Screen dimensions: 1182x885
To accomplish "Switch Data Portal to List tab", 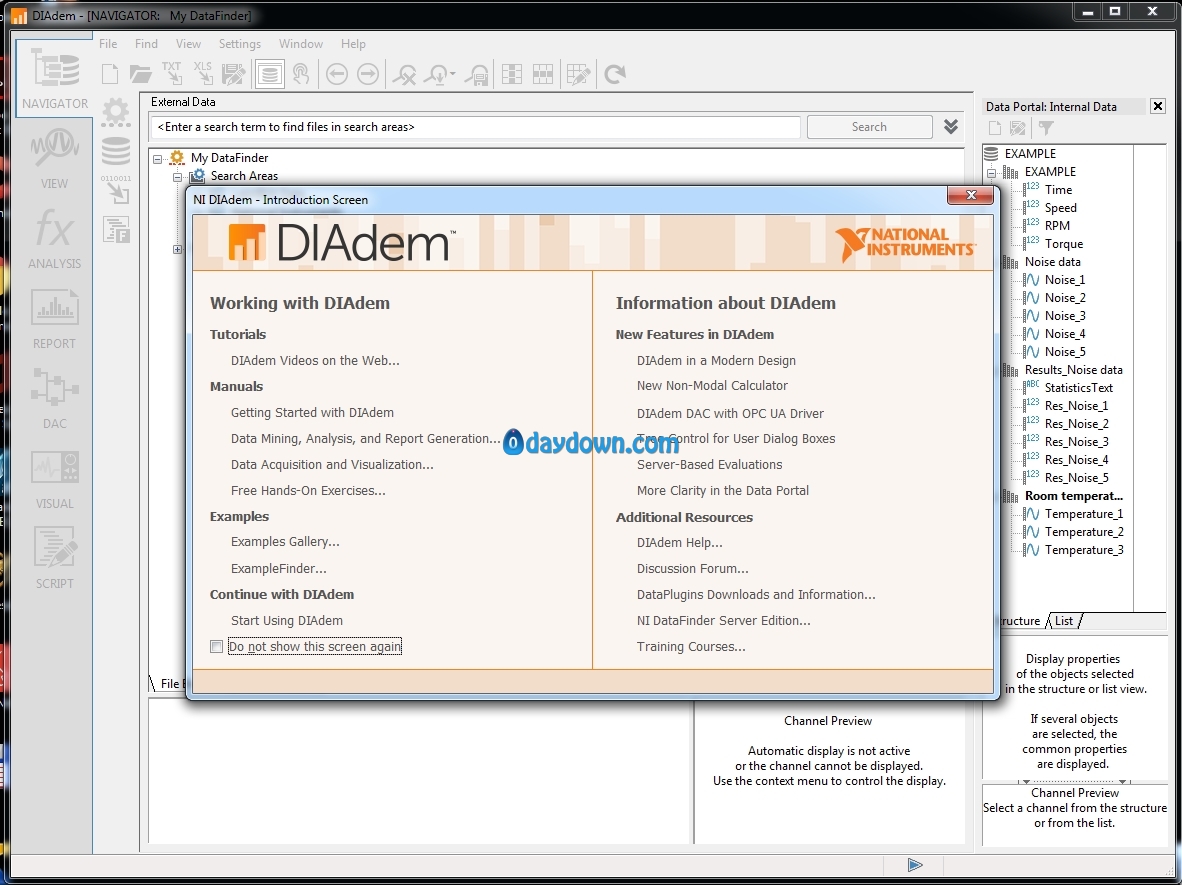I will pyautogui.click(x=1064, y=620).
